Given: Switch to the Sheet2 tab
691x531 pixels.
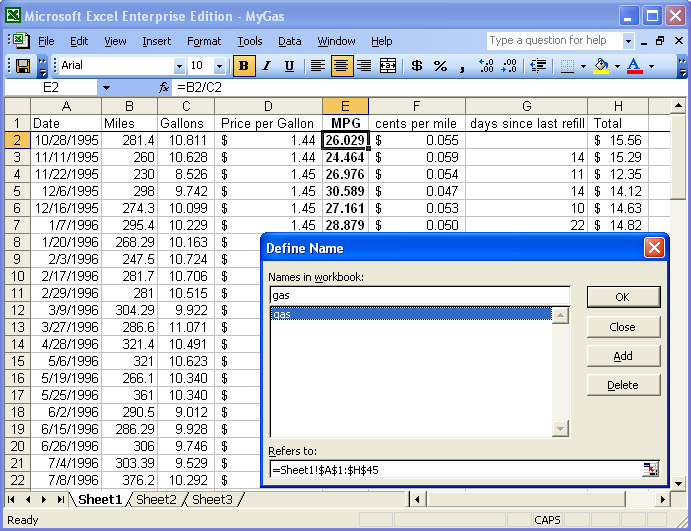Looking at the screenshot, I should coord(156,499).
